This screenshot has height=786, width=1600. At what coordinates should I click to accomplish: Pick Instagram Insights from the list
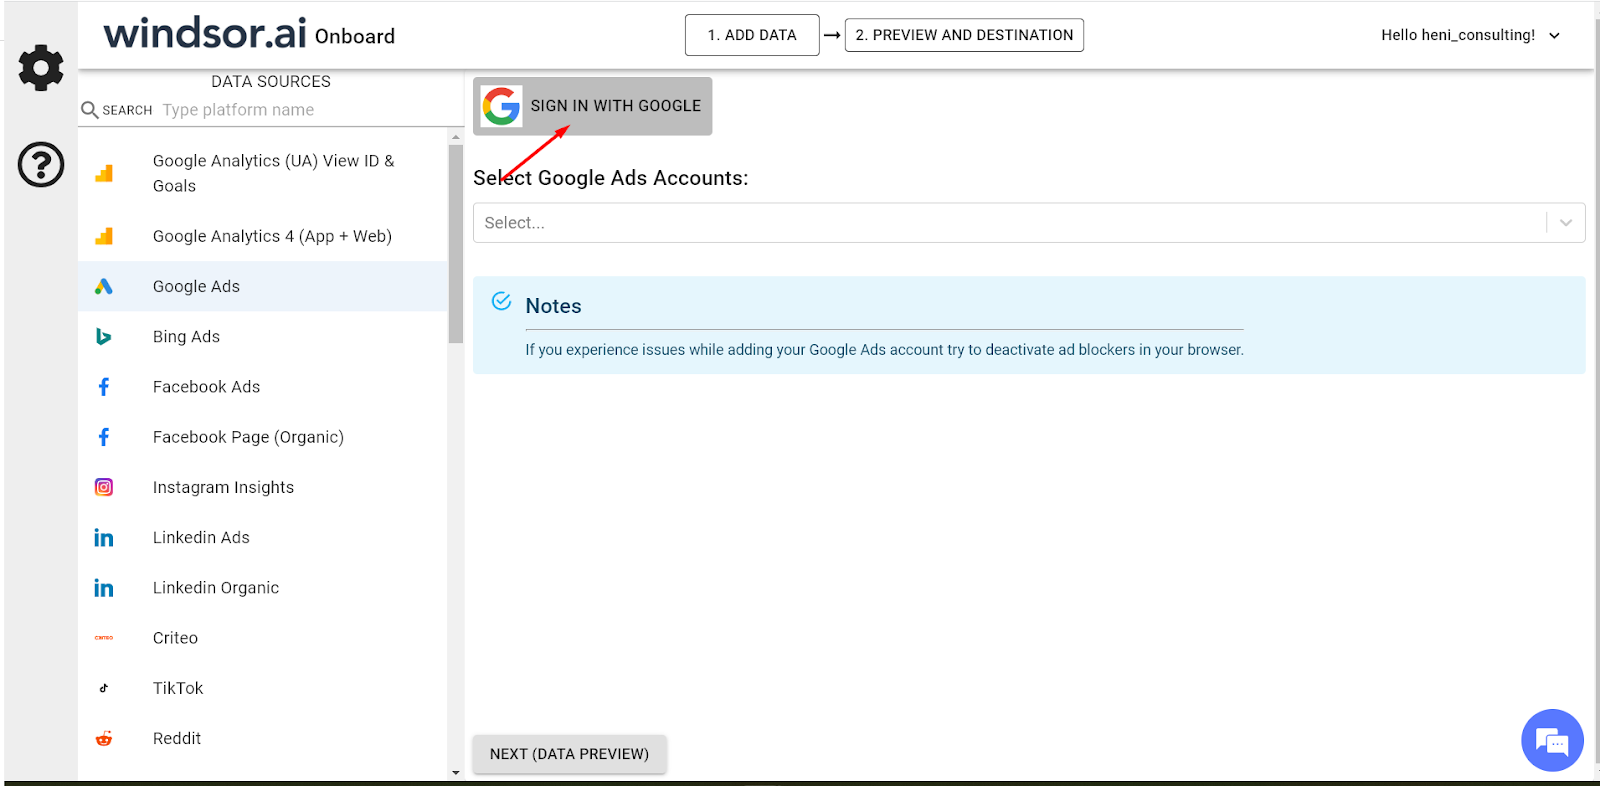coord(263,487)
